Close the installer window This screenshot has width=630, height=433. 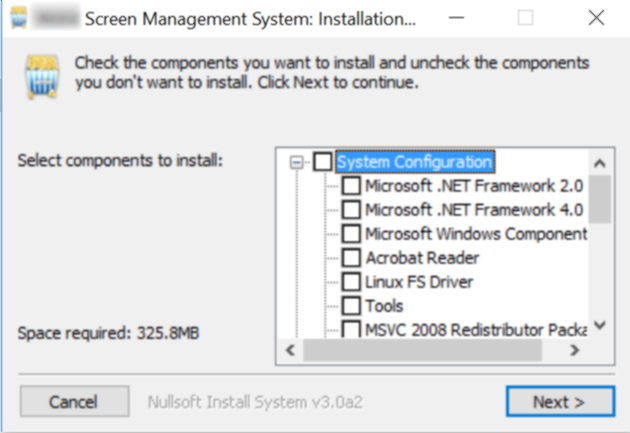(x=596, y=18)
